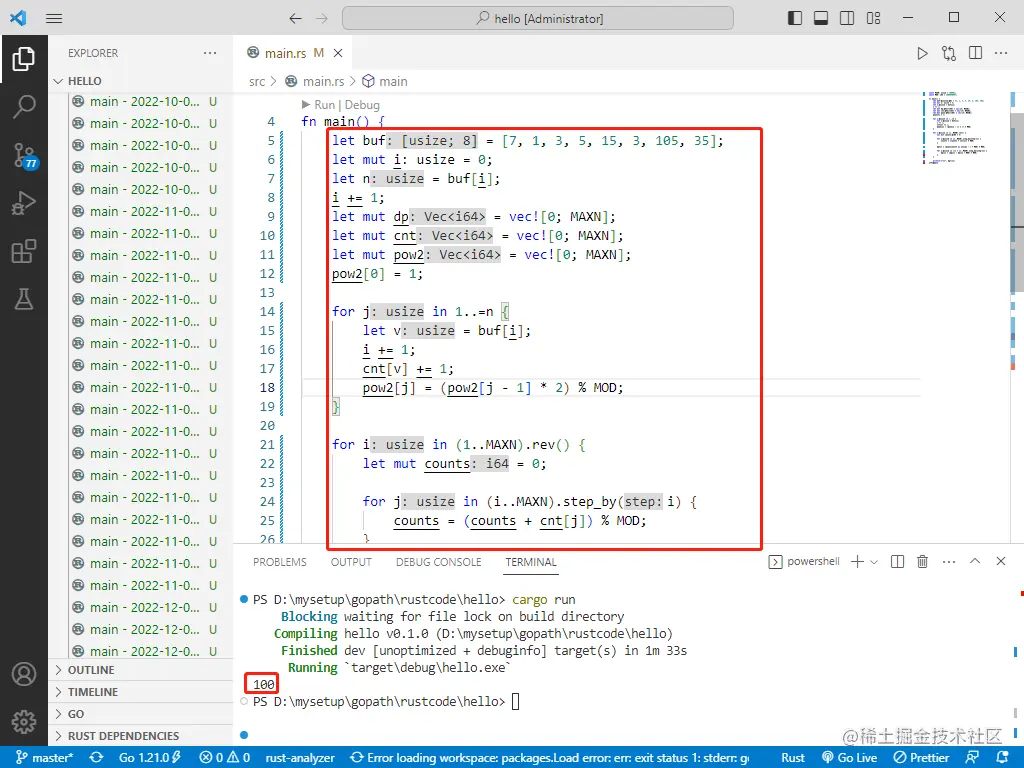The height and width of the screenshot is (768, 1024).
Task: Switch to the TERMINAL panel tab
Action: 531,562
